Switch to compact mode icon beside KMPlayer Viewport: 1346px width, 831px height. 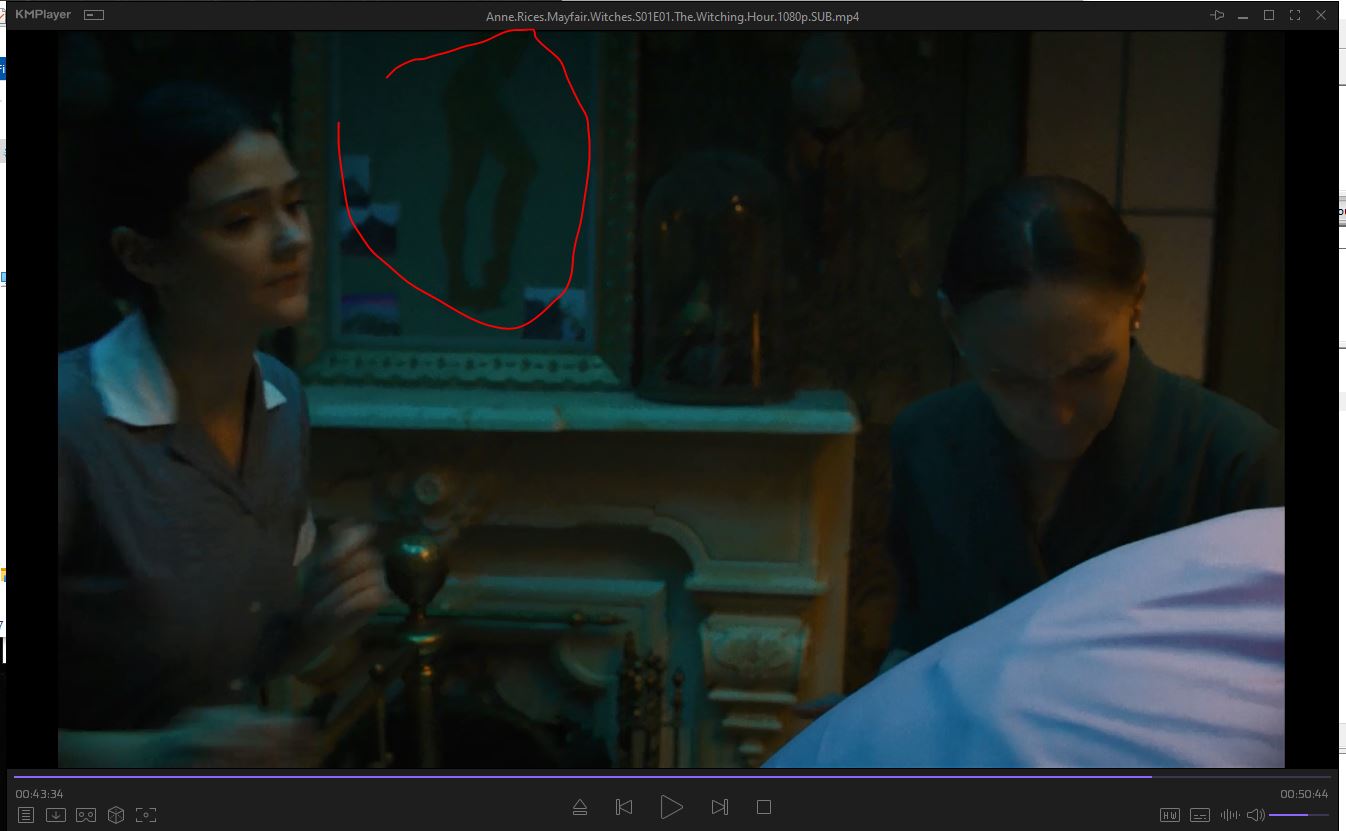pyautogui.click(x=94, y=15)
